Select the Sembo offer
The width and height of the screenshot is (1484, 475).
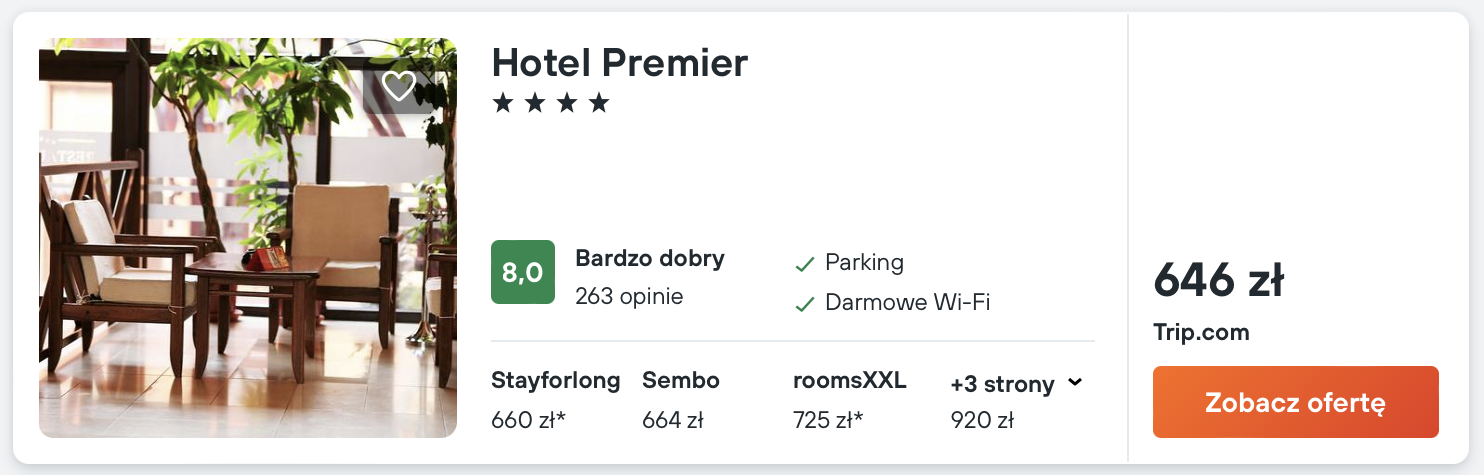coord(681,399)
